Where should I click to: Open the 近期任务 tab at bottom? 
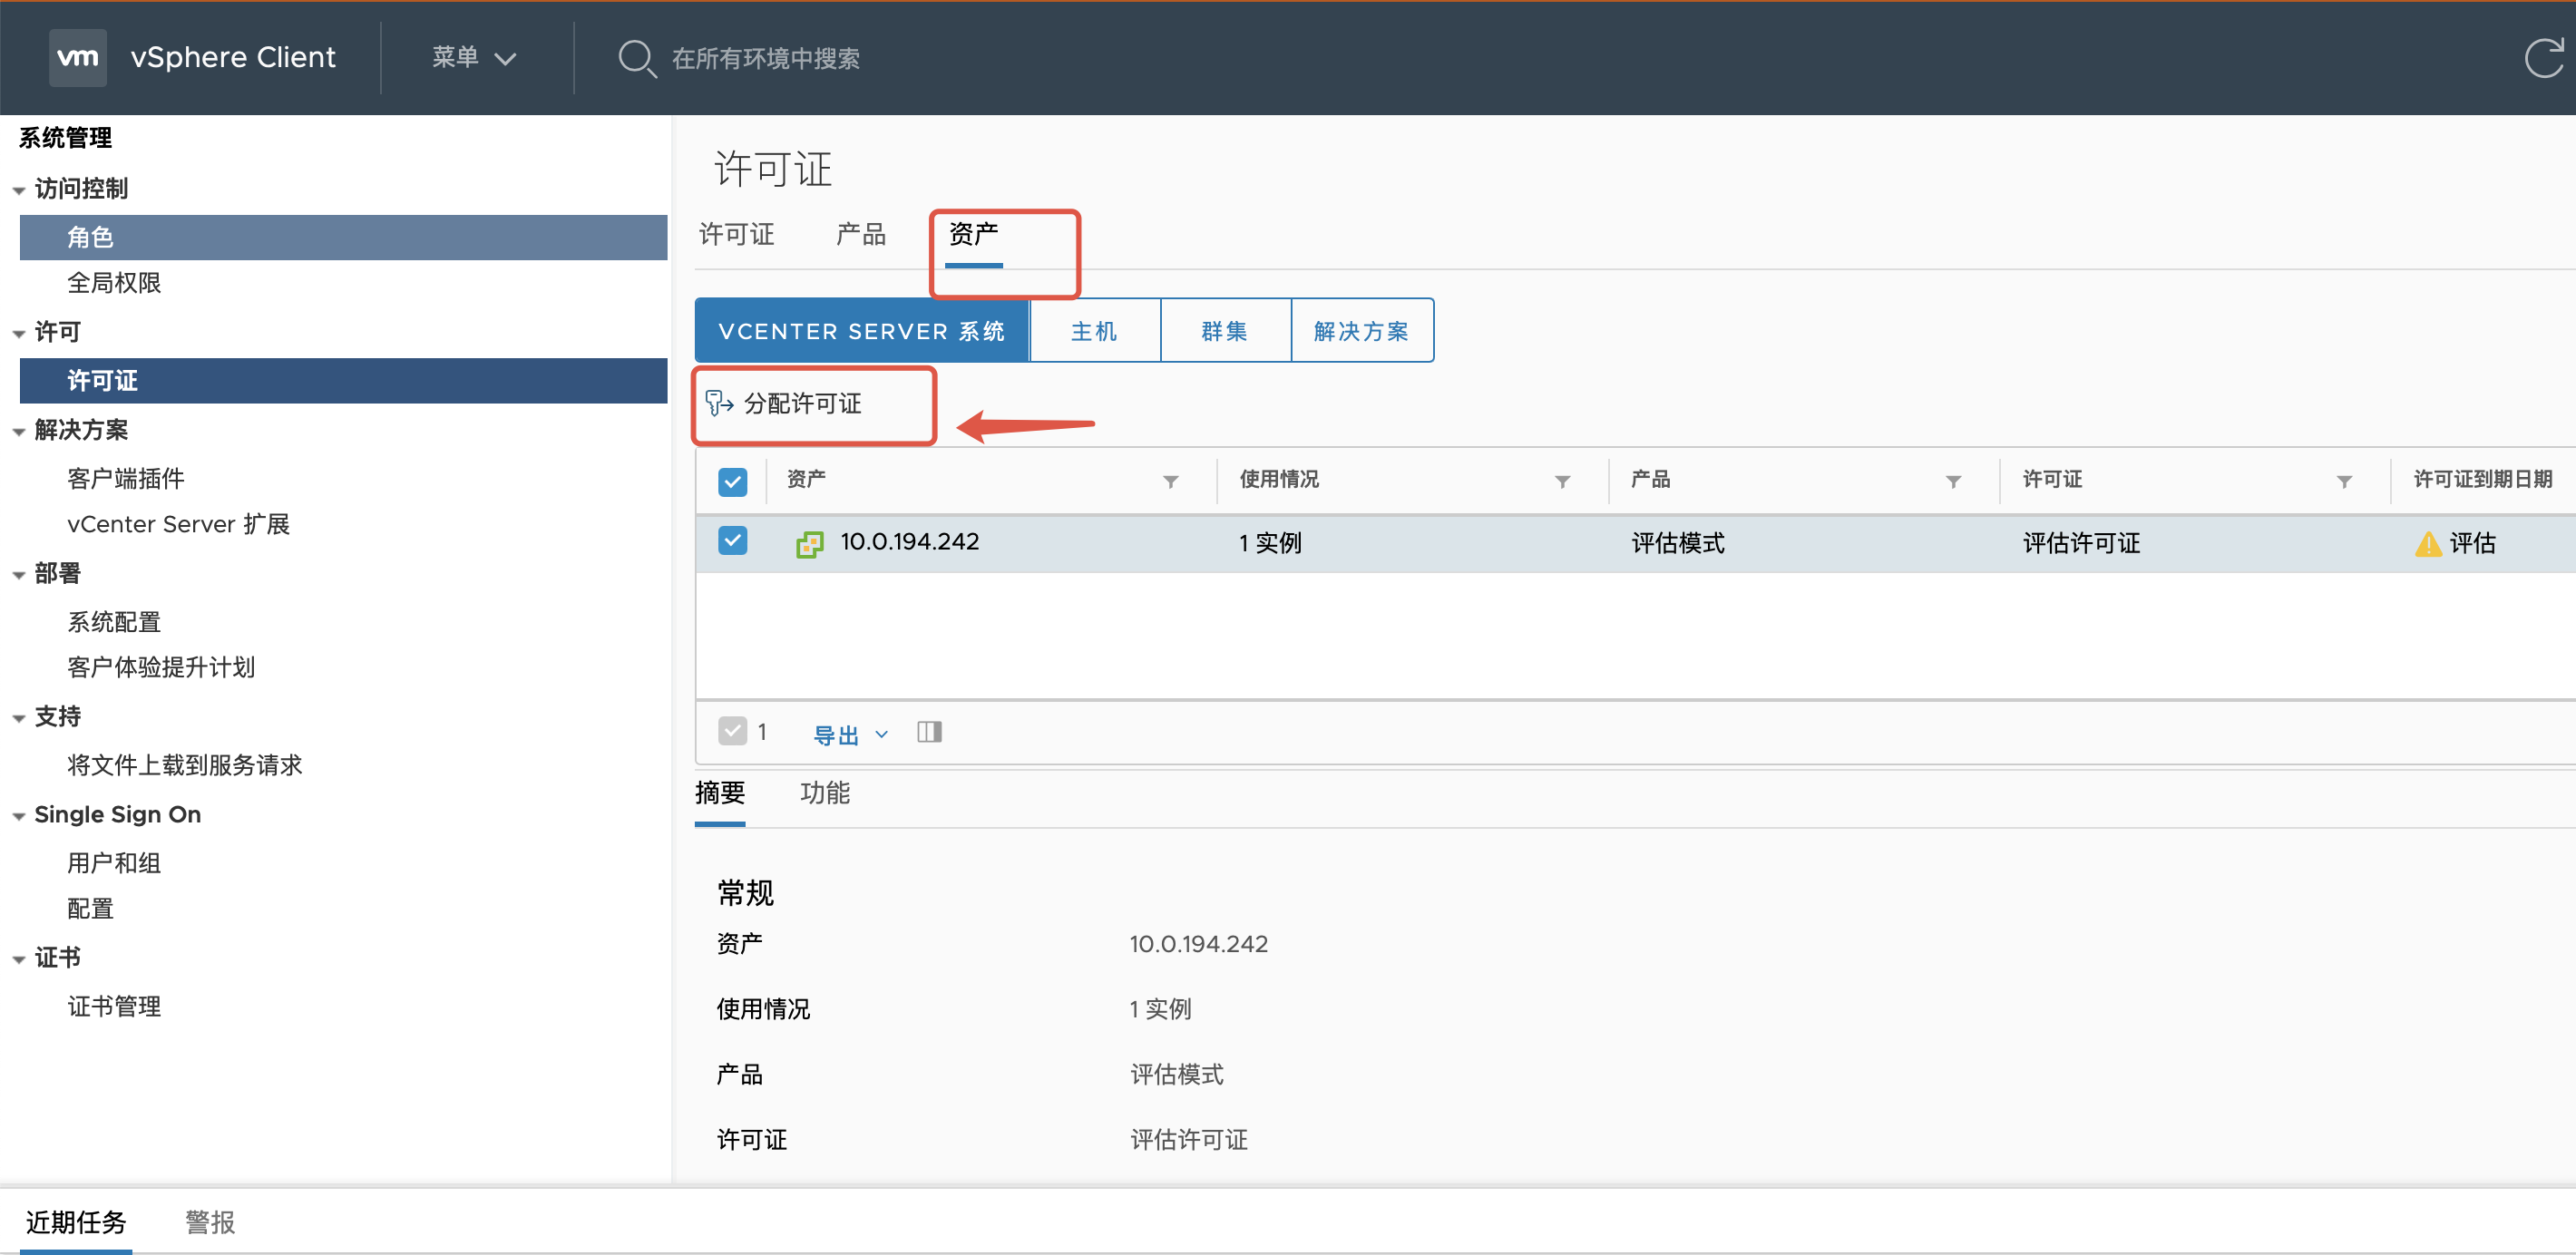pos(76,1222)
